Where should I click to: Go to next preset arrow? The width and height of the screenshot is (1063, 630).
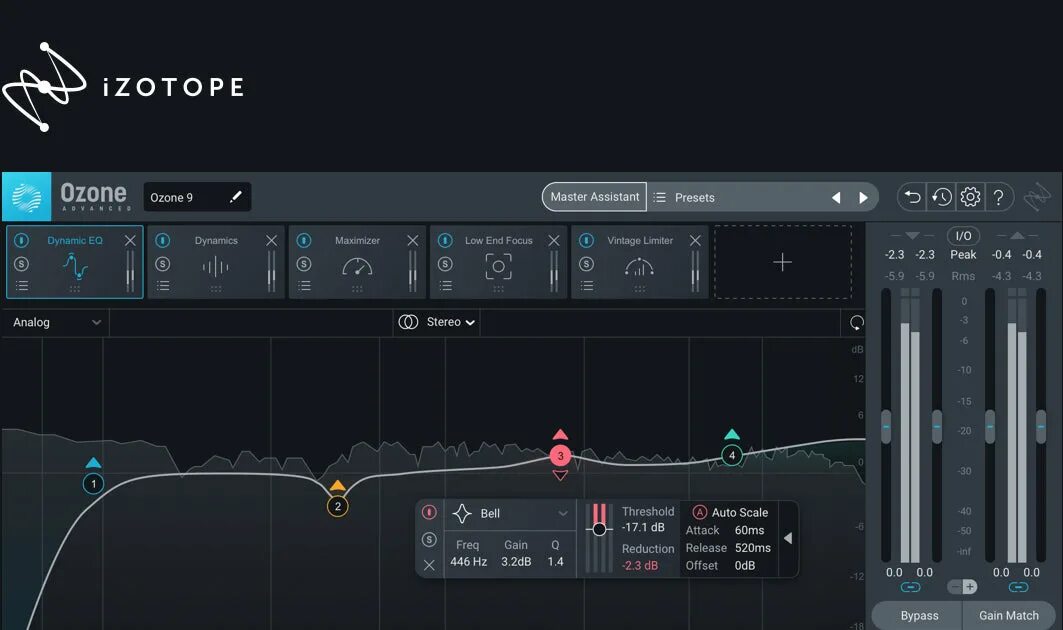[x=863, y=197]
